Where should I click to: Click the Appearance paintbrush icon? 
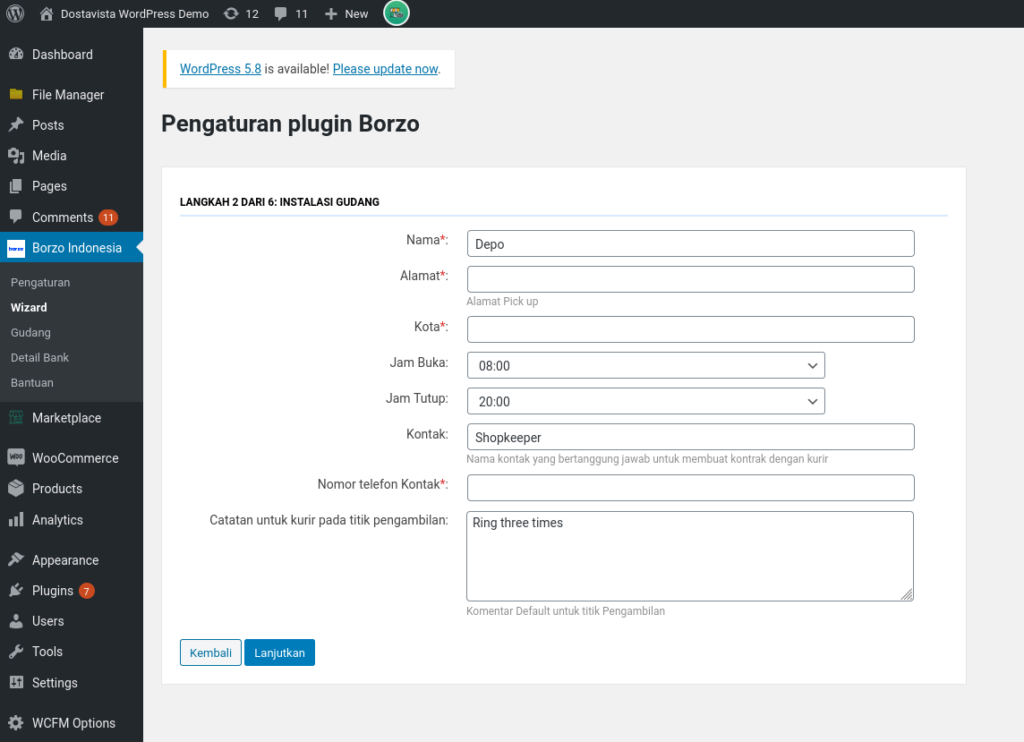point(16,560)
